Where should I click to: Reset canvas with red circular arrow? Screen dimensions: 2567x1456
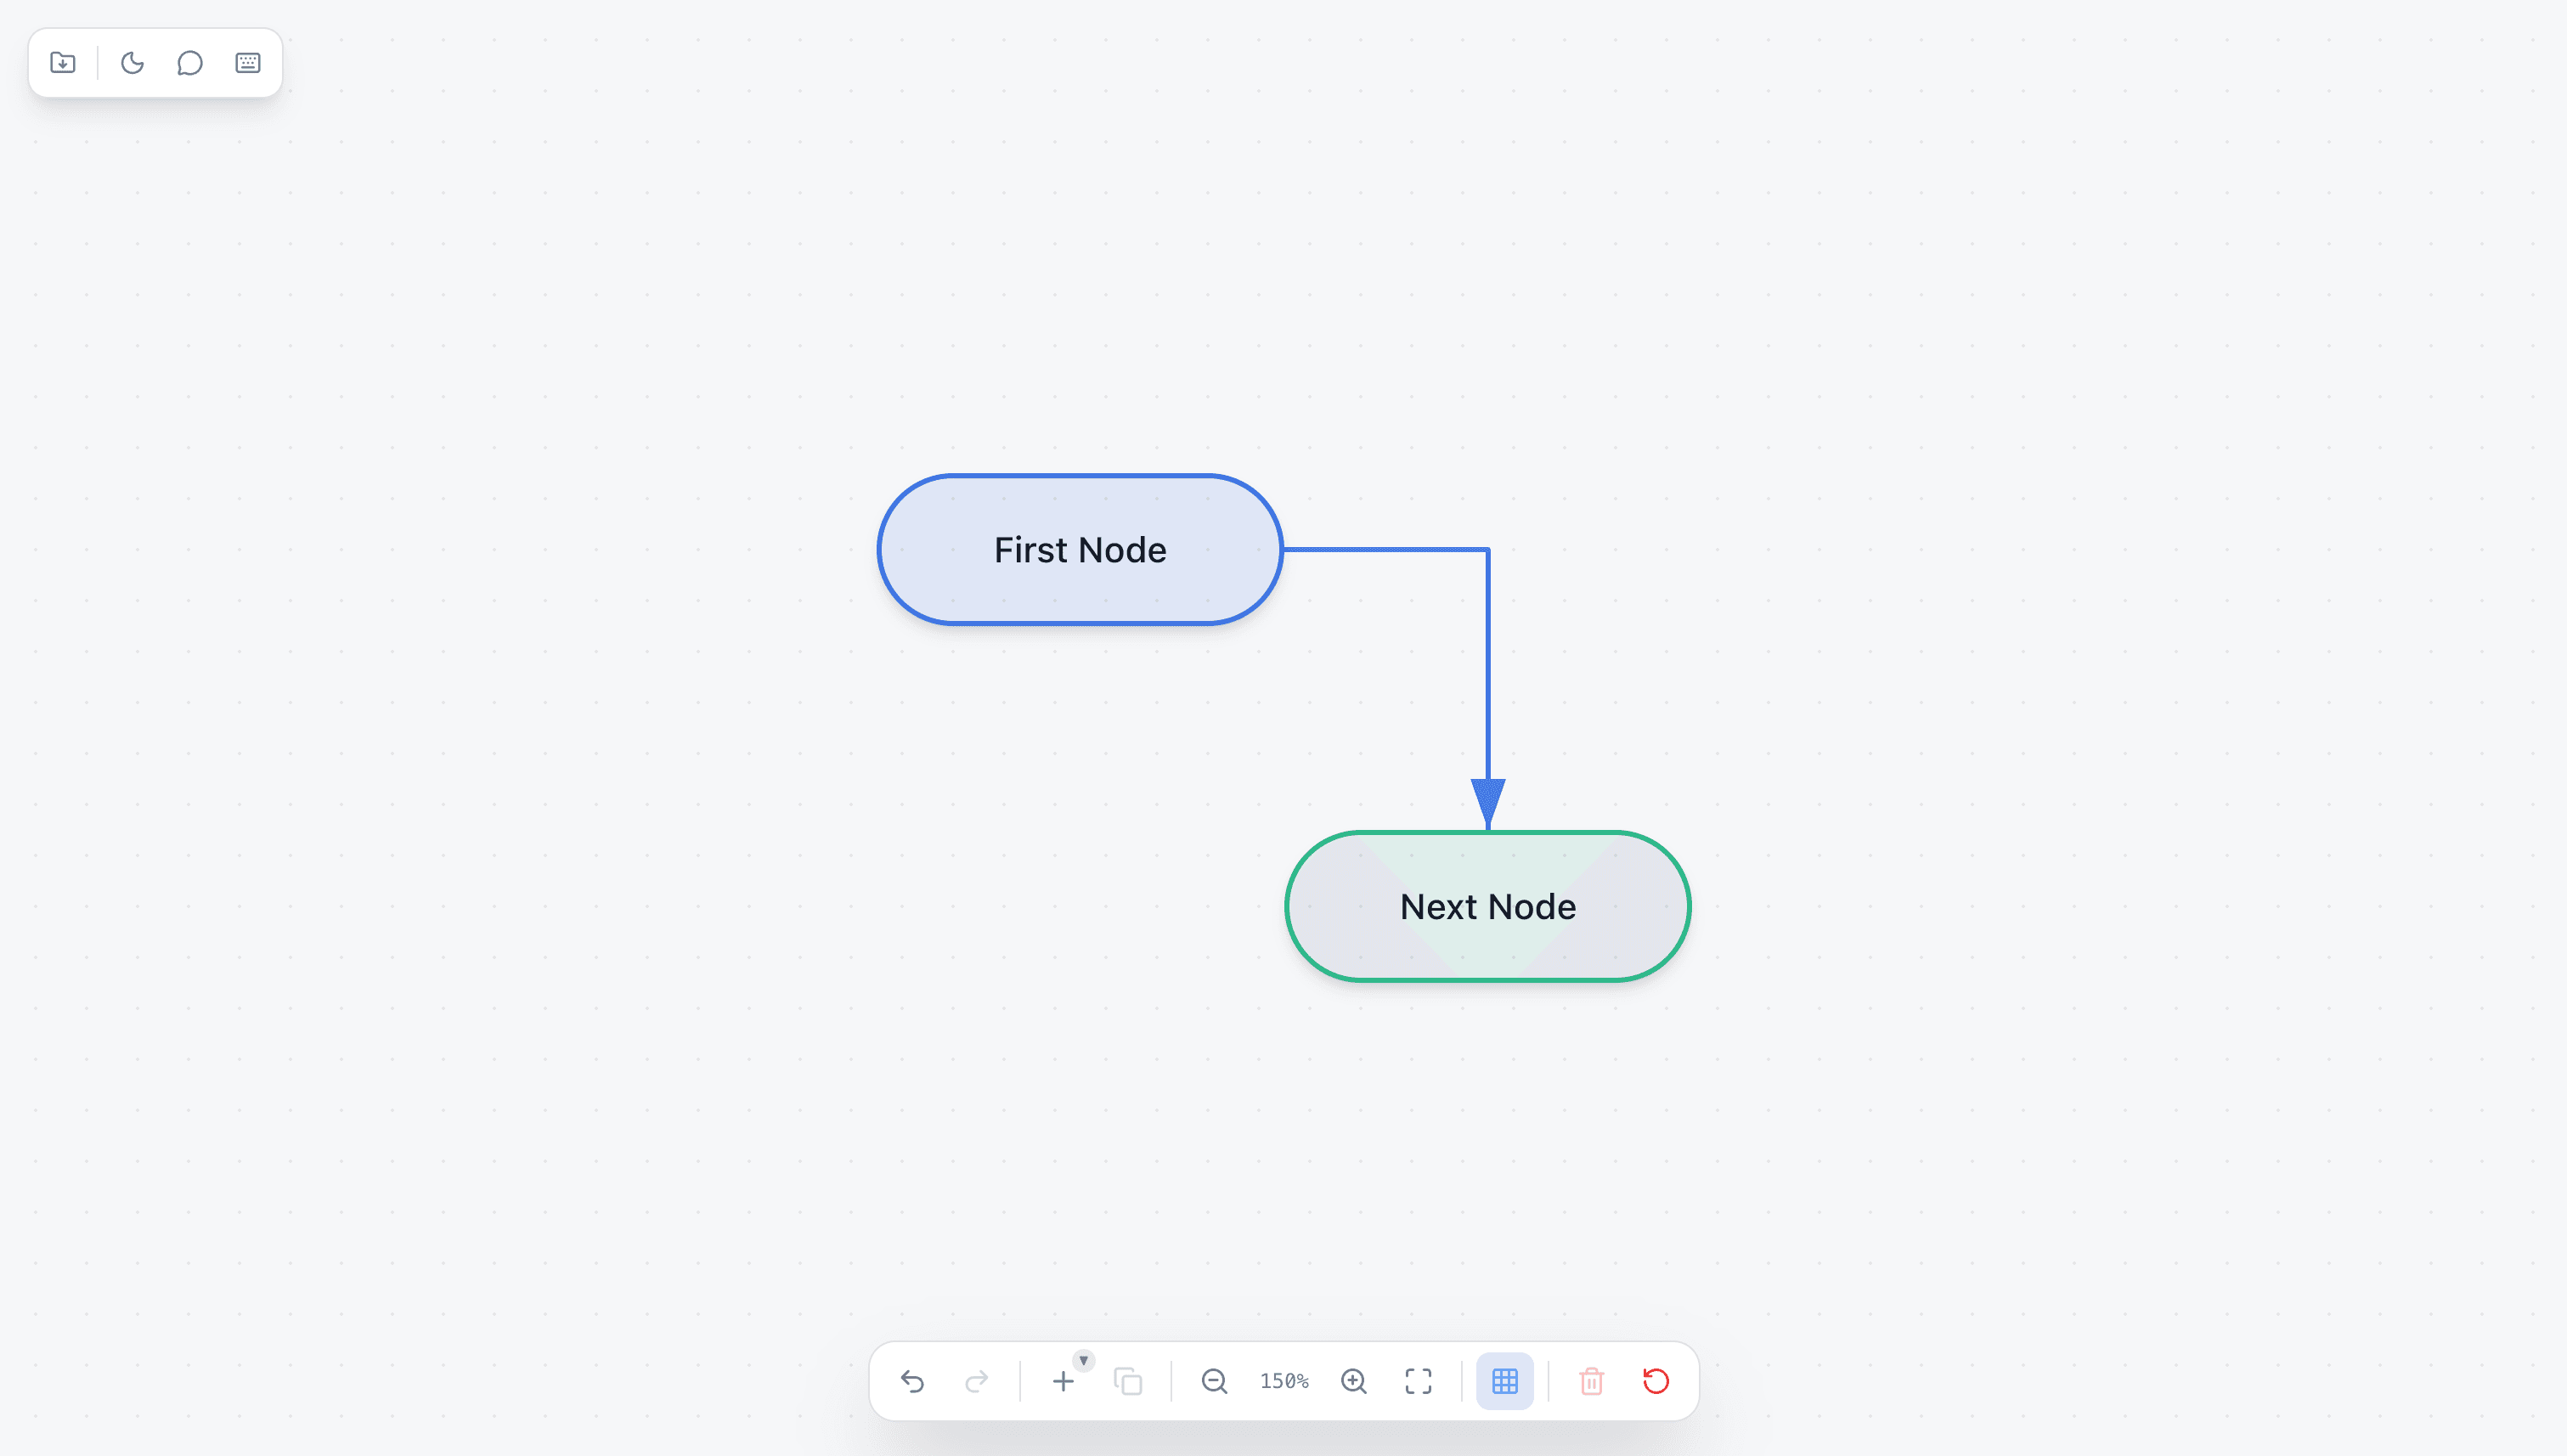click(1656, 1381)
